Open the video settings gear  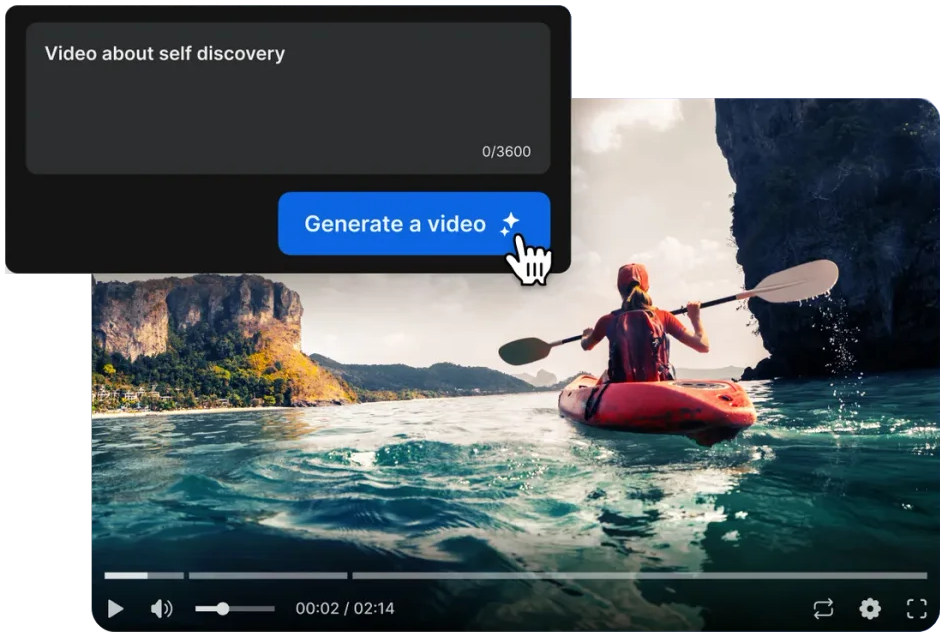tap(870, 608)
